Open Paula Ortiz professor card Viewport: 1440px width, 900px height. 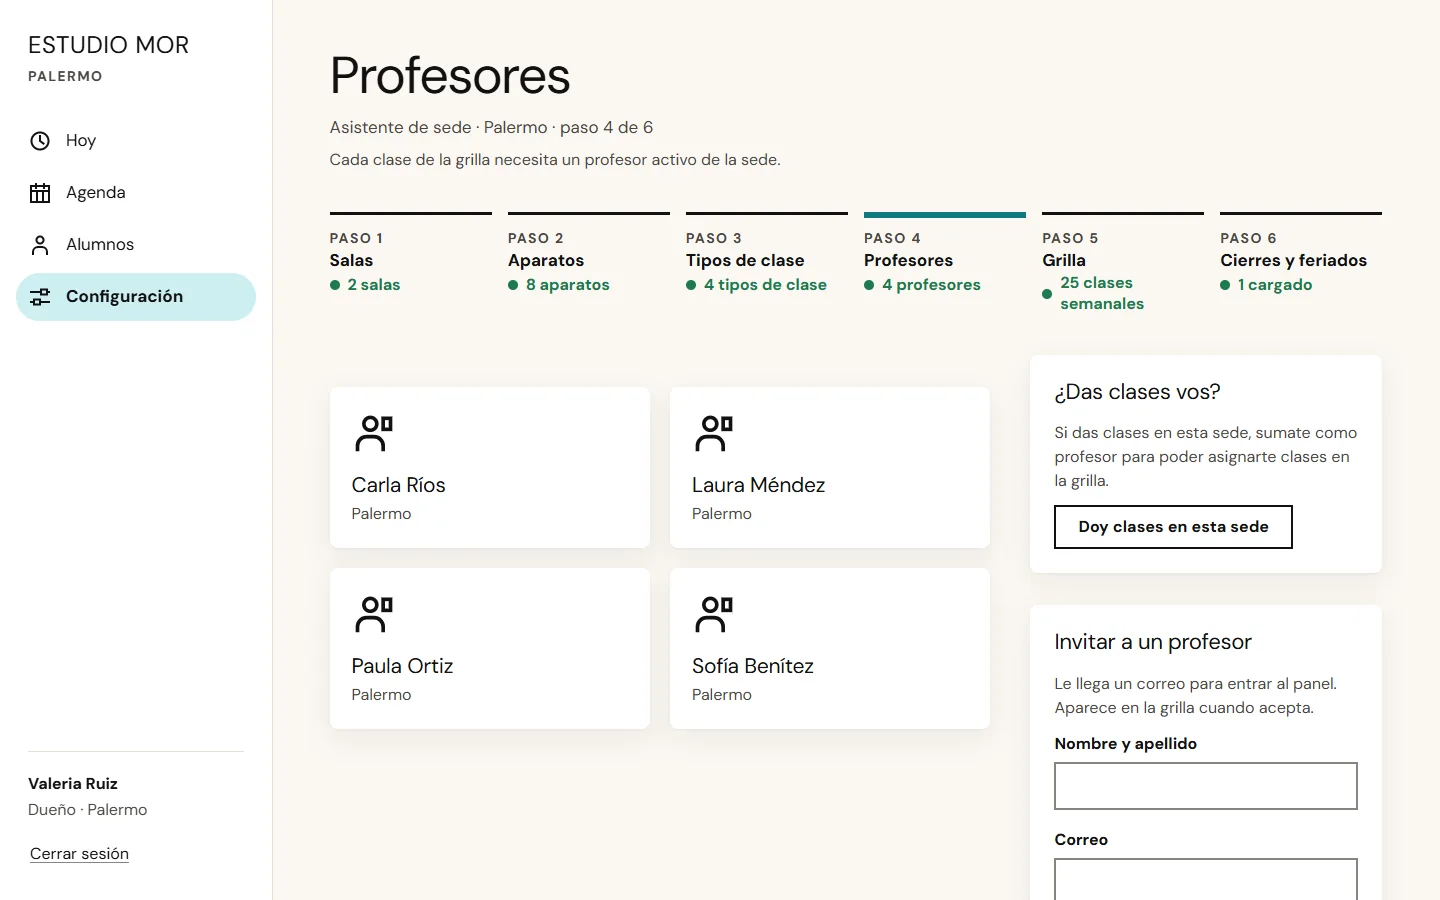(x=490, y=648)
